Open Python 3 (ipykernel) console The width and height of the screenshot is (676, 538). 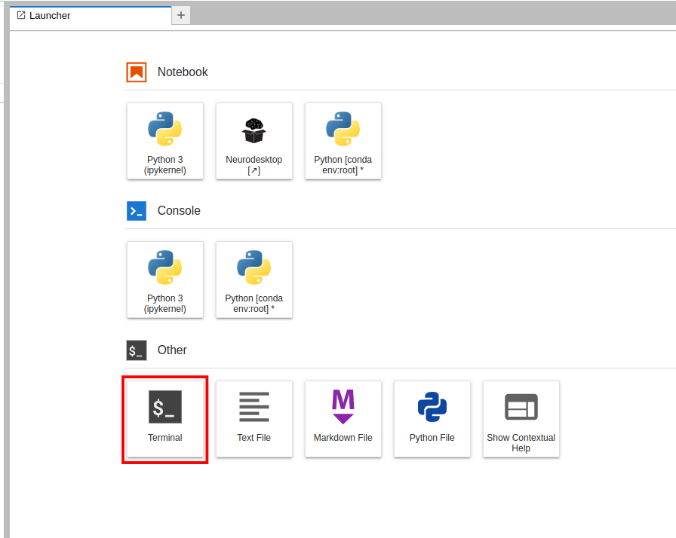pos(165,279)
